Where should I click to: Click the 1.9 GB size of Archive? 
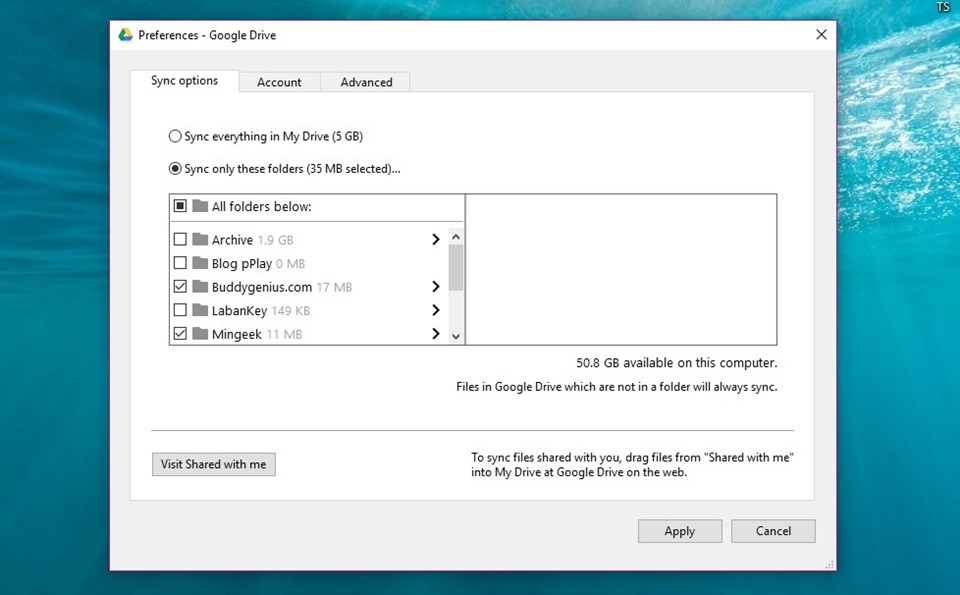click(276, 240)
